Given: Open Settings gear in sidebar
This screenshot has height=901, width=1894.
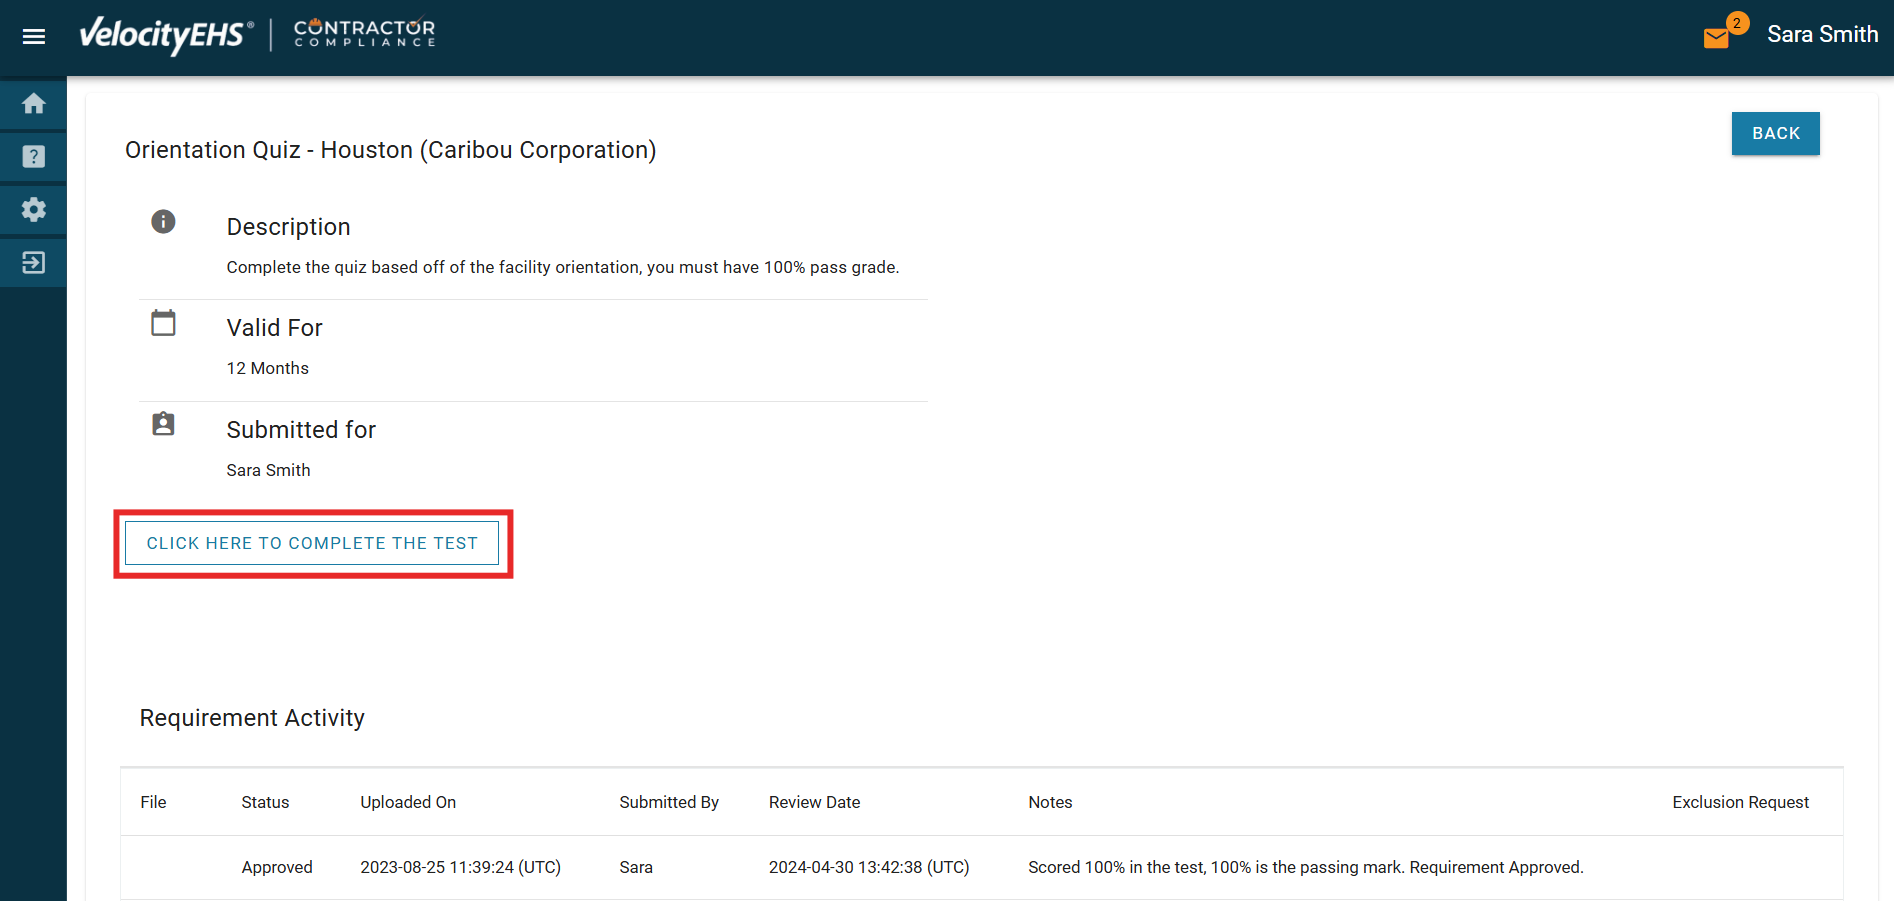Looking at the screenshot, I should click(34, 210).
